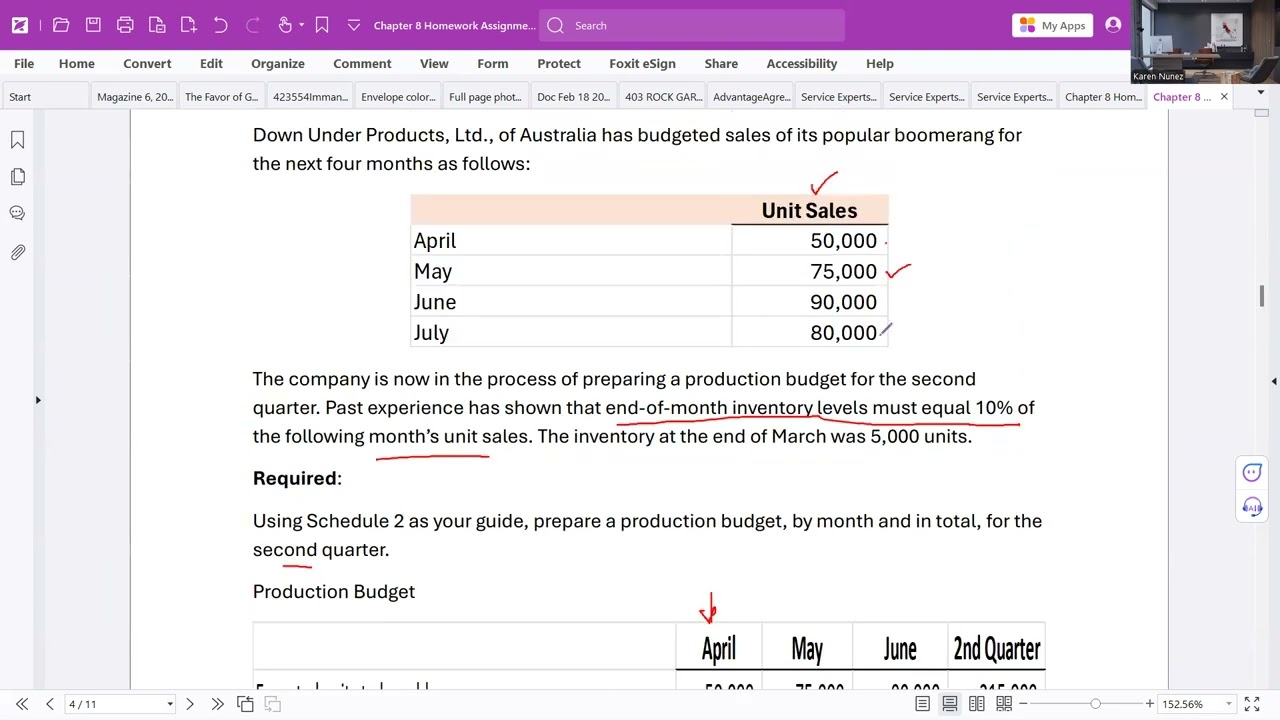Open the View tab

pyautogui.click(x=434, y=63)
